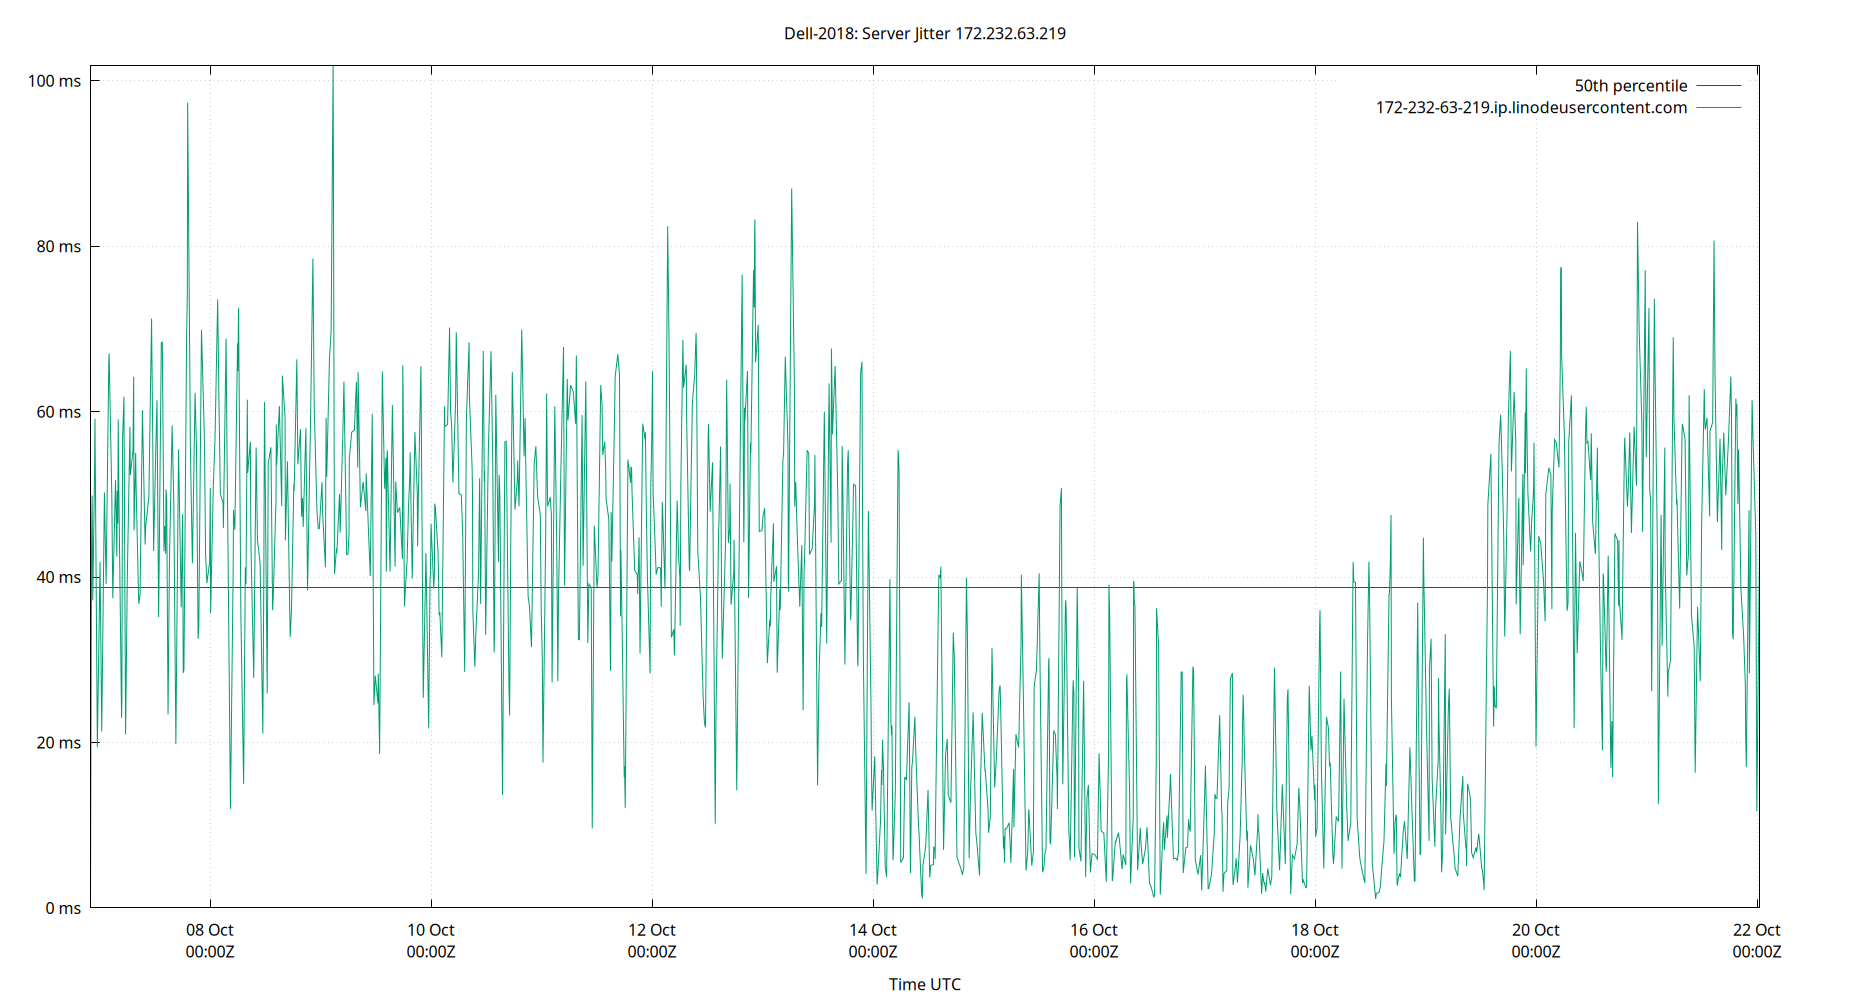Click the '10 Oct' x-axis date label
This screenshot has width=1850, height=1000.
pos(431,930)
